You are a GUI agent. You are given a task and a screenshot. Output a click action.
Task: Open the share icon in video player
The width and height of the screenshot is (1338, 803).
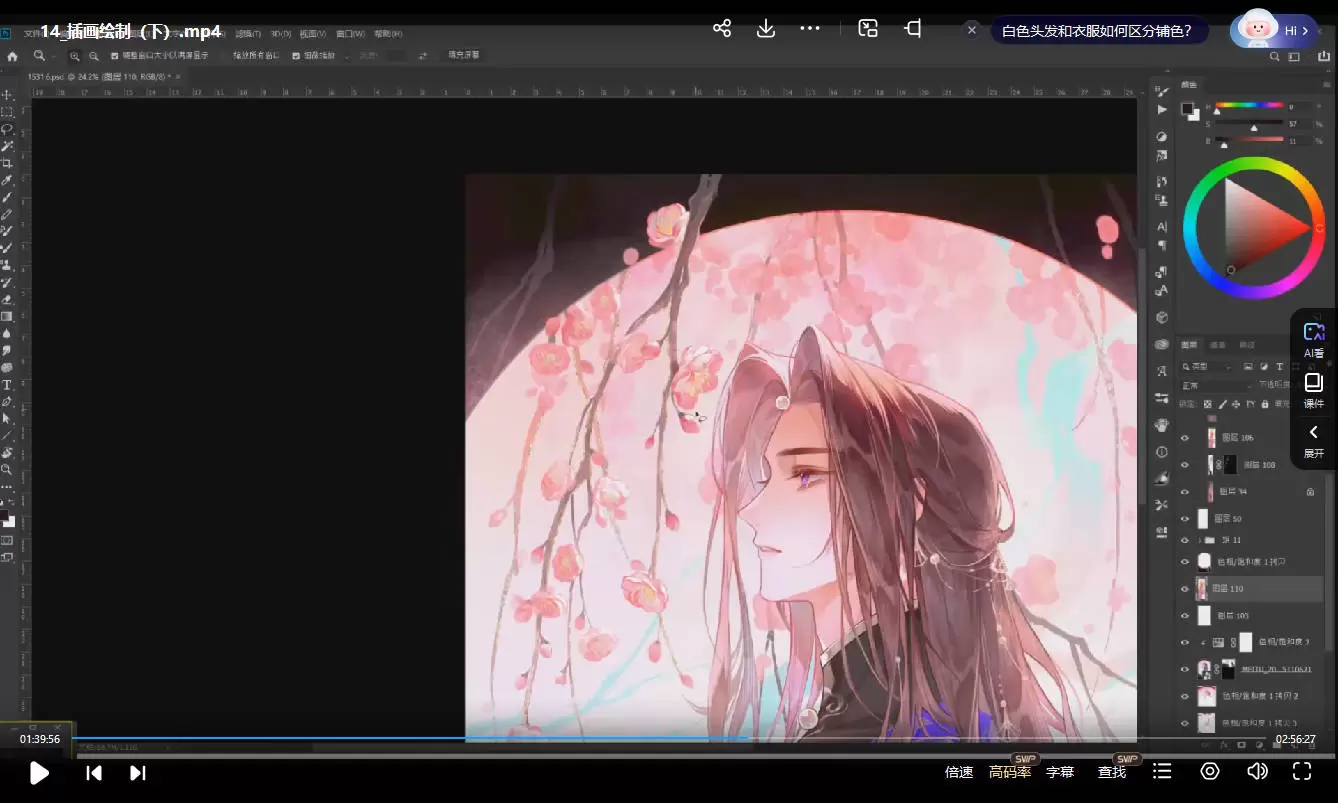click(x=722, y=28)
